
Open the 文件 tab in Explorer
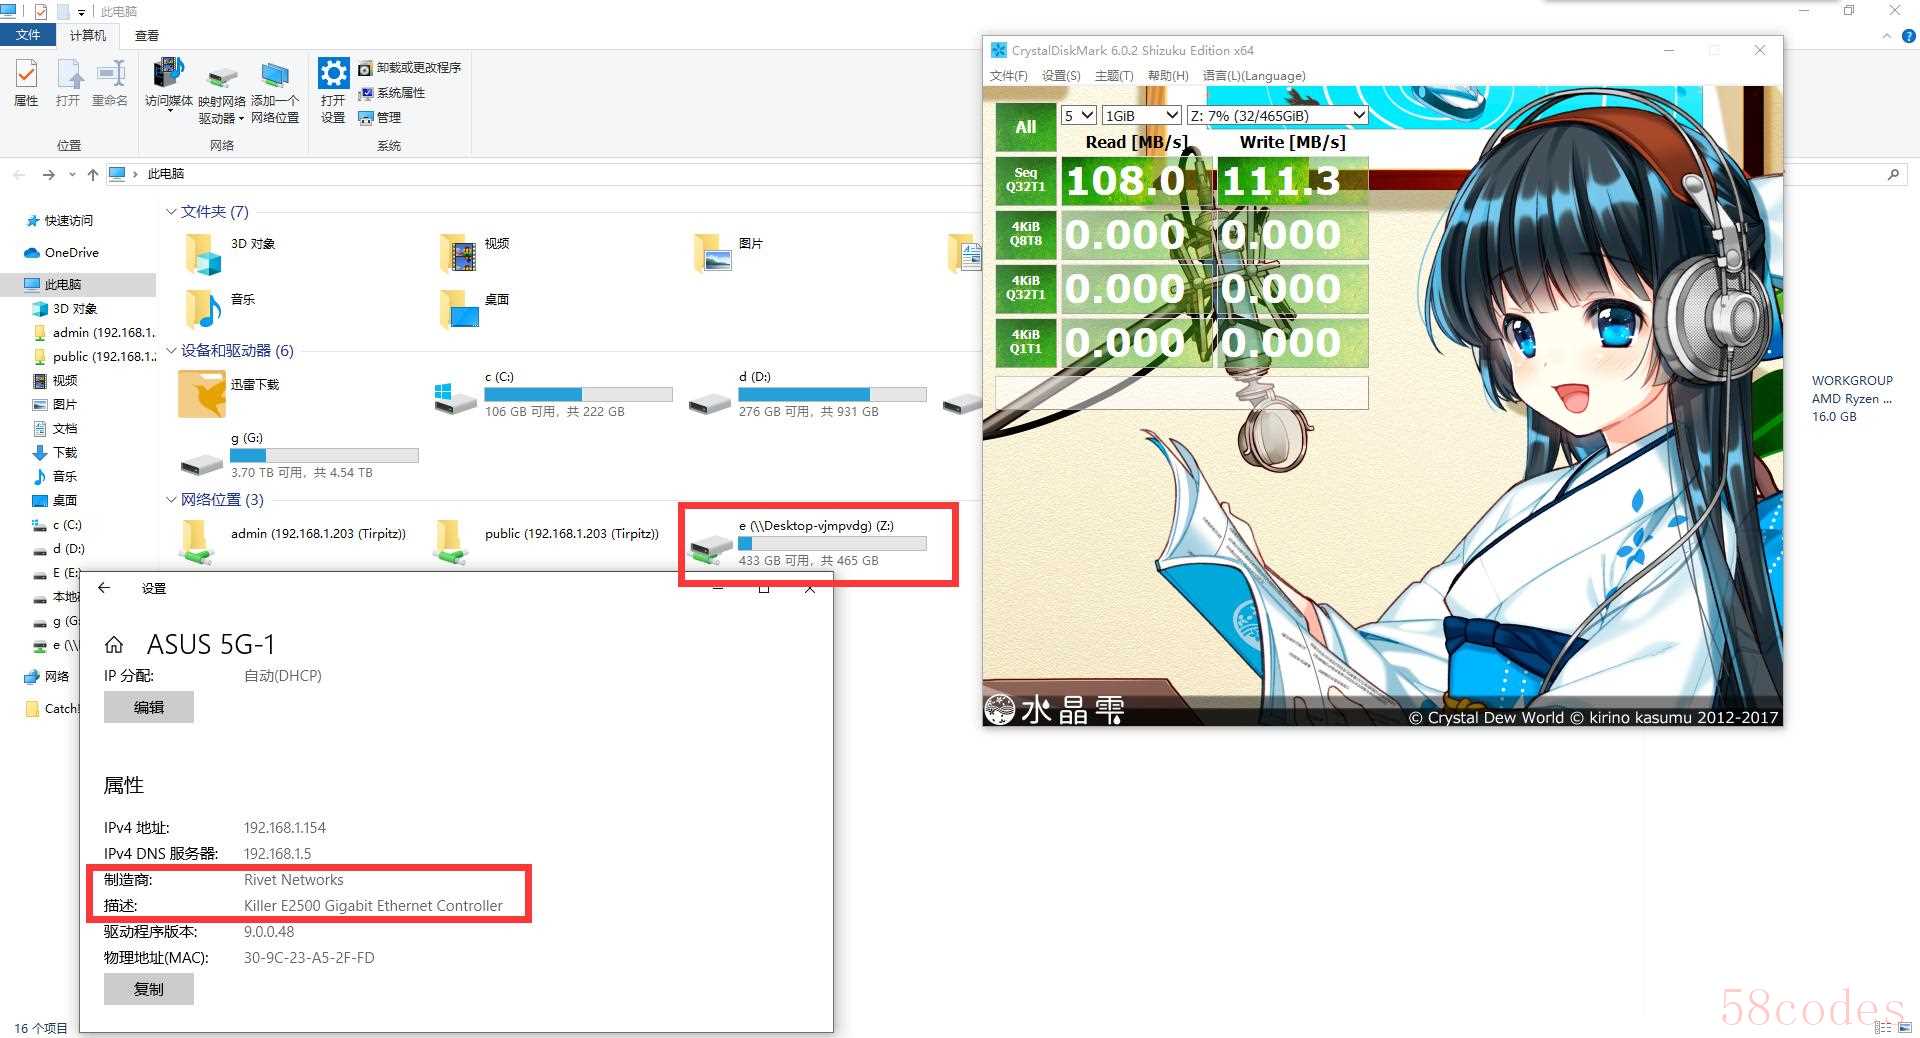[x=28, y=35]
